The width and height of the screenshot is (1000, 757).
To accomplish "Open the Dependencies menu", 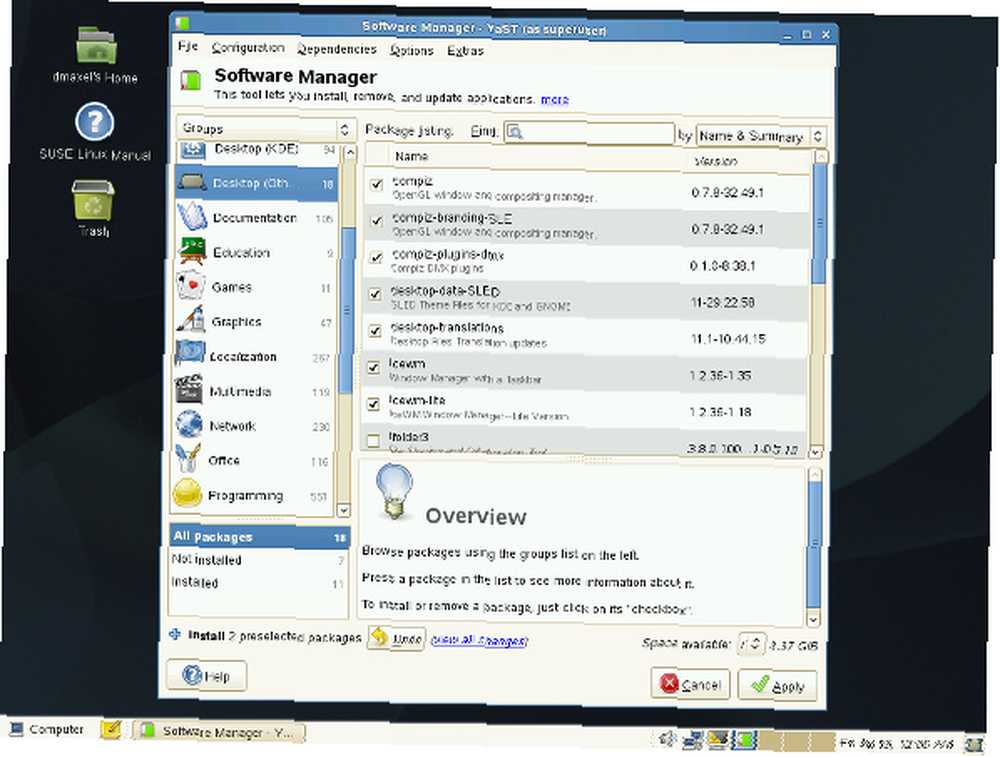I will 337,49.
